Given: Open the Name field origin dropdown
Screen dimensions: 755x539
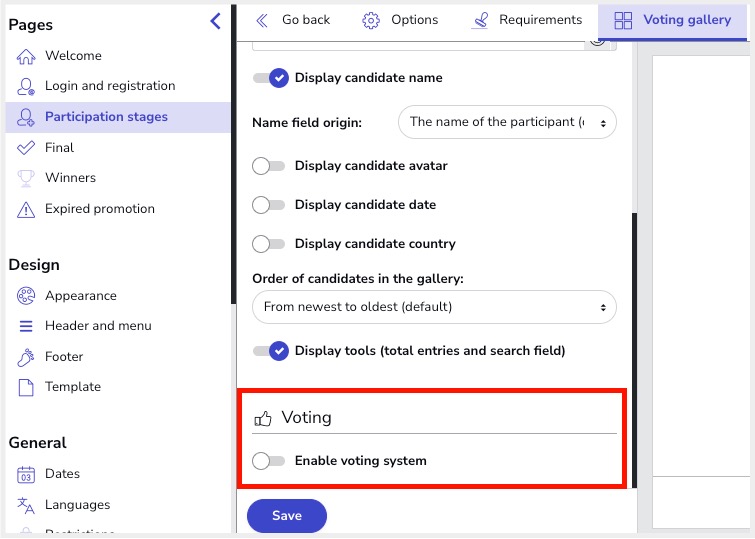Looking at the screenshot, I should tap(507, 123).
